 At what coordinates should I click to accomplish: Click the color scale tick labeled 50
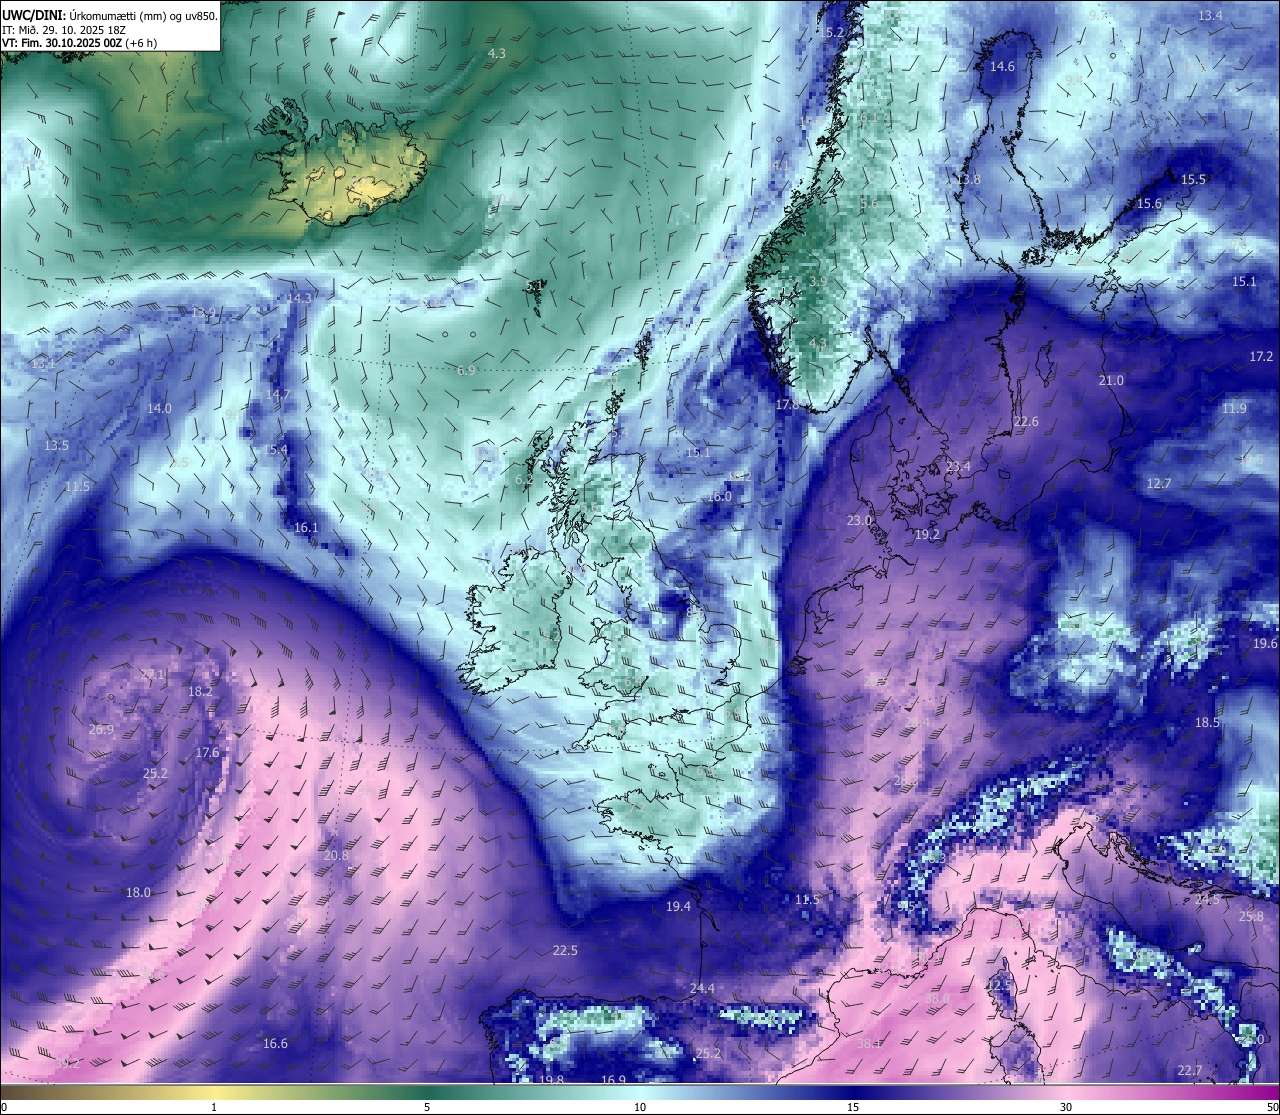point(1272,1107)
